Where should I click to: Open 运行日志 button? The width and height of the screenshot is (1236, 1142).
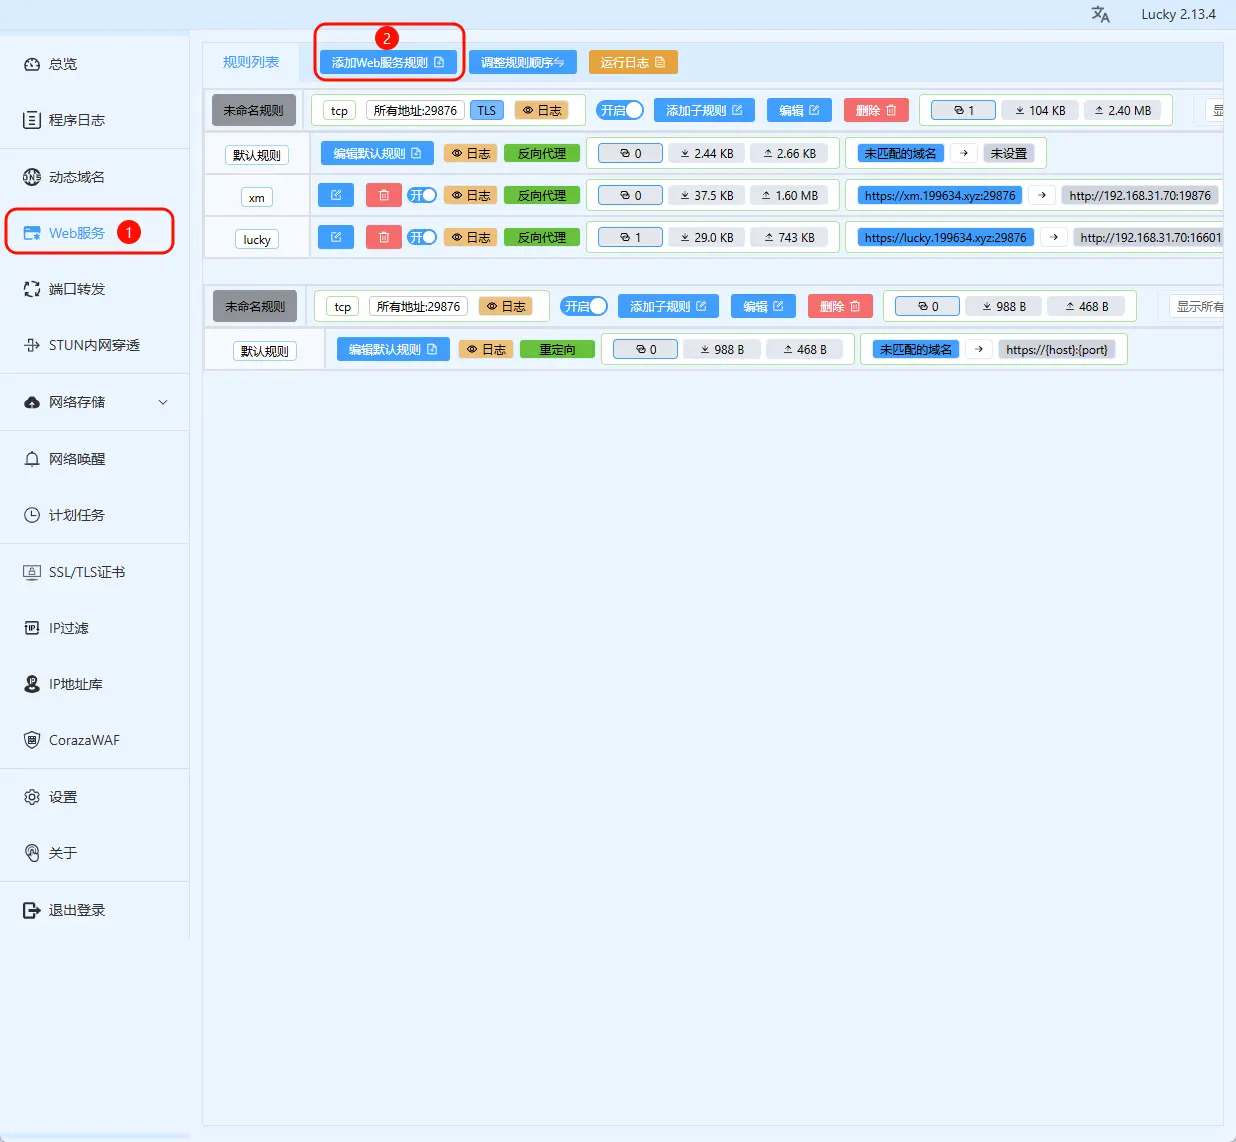(x=633, y=62)
